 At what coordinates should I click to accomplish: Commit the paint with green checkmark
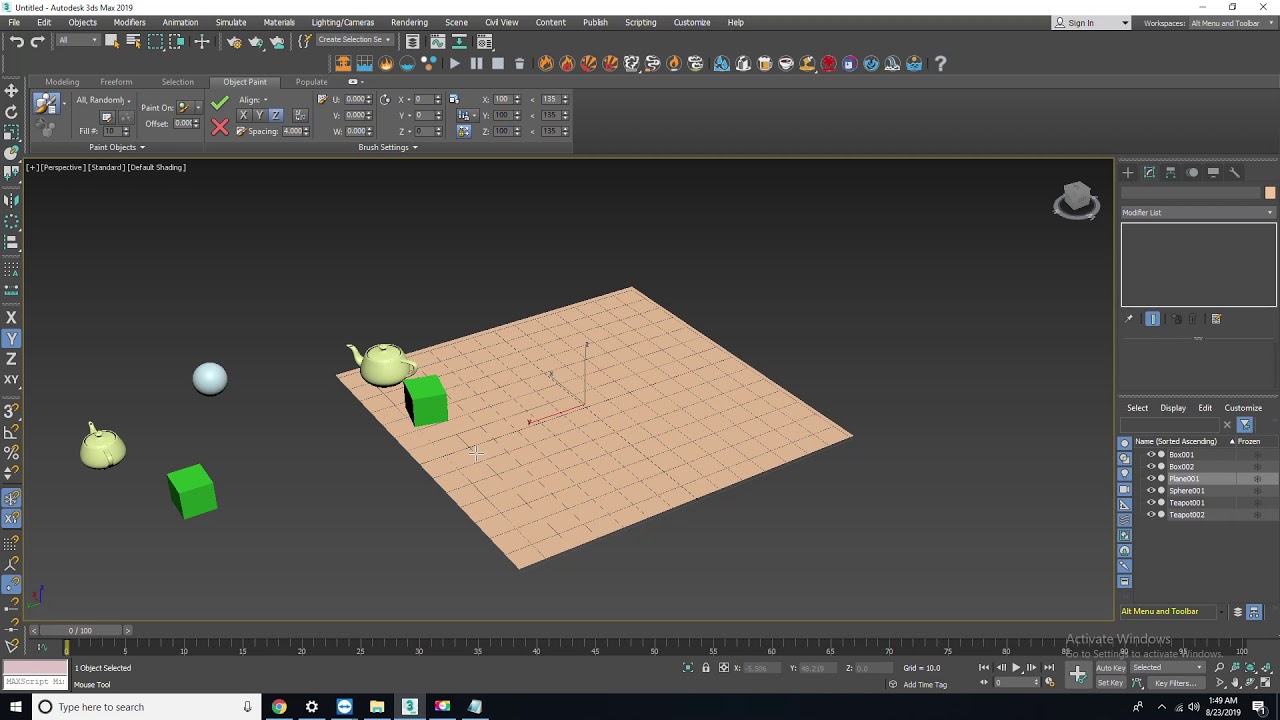[x=220, y=103]
